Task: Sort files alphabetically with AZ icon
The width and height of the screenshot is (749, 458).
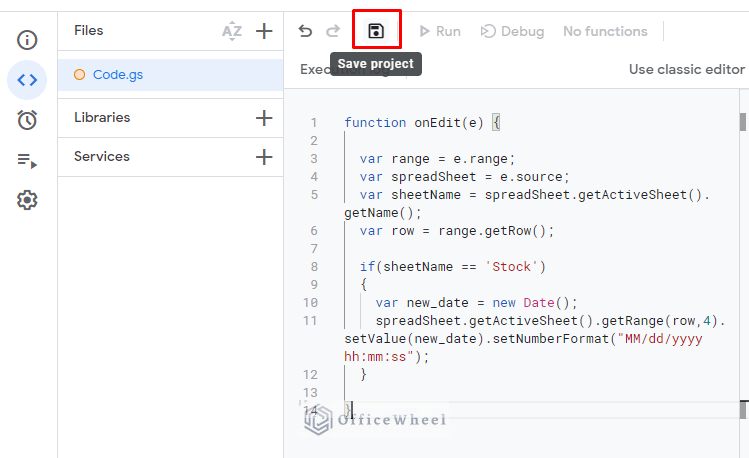Action: (232, 31)
